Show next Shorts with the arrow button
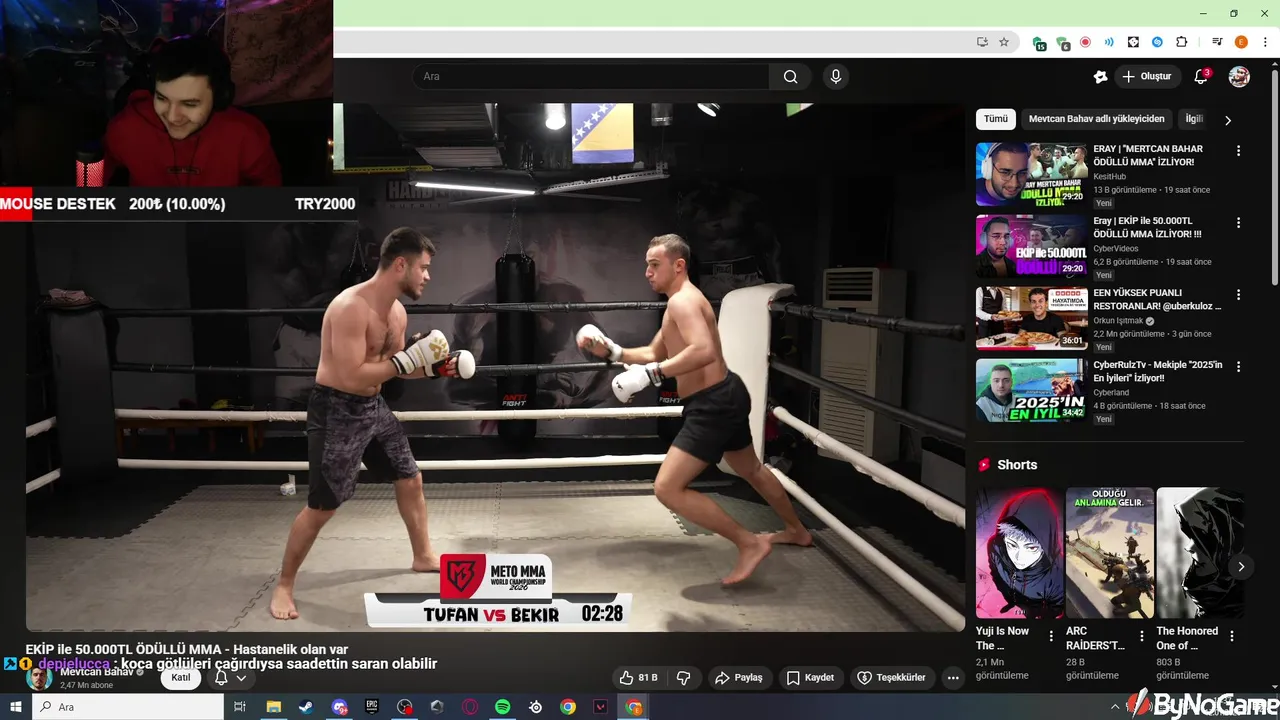Screen dimensions: 1280x720 pyautogui.click(x=1241, y=566)
